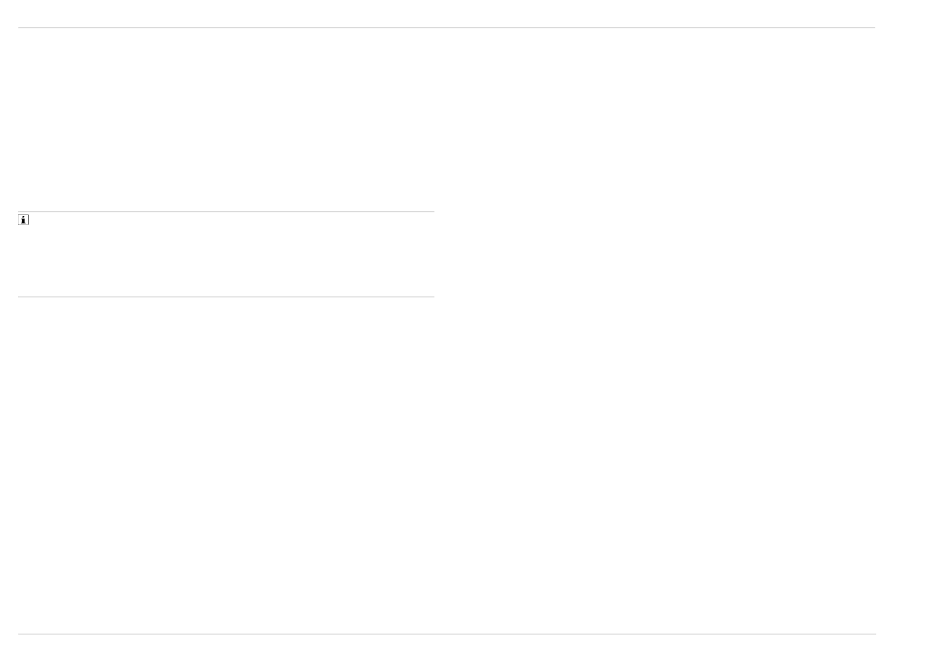
Task: Click the divider line below the info note
Action: coord(226,297)
